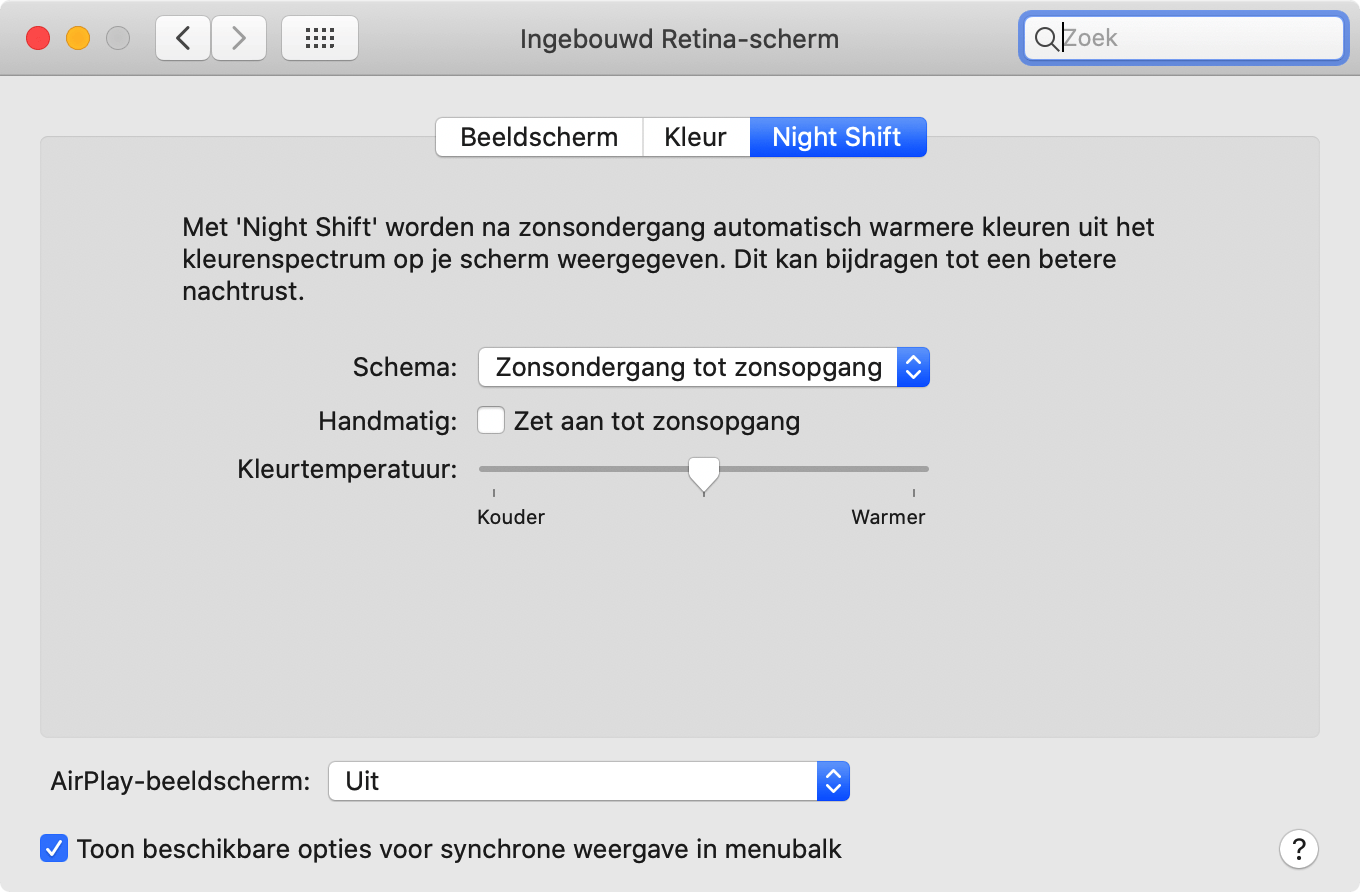Expand the AirPlay-beeldscherm dropdown
Image resolution: width=1360 pixels, height=892 pixels.
click(588, 781)
